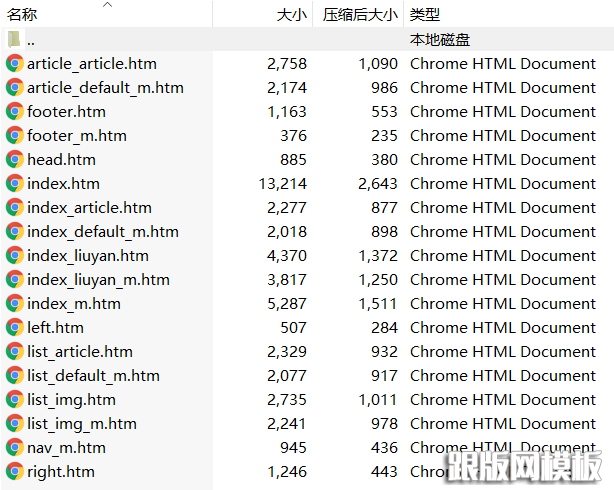Click the 类型 type column header
Screen dimensions: 614x490
(425, 15)
